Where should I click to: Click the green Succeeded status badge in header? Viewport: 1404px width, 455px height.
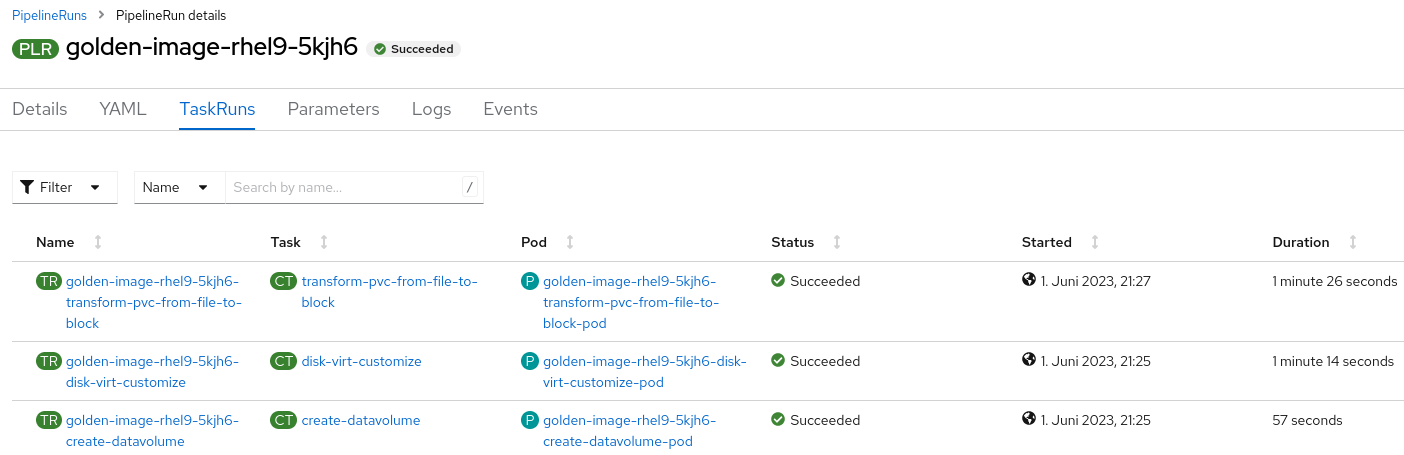tap(413, 49)
